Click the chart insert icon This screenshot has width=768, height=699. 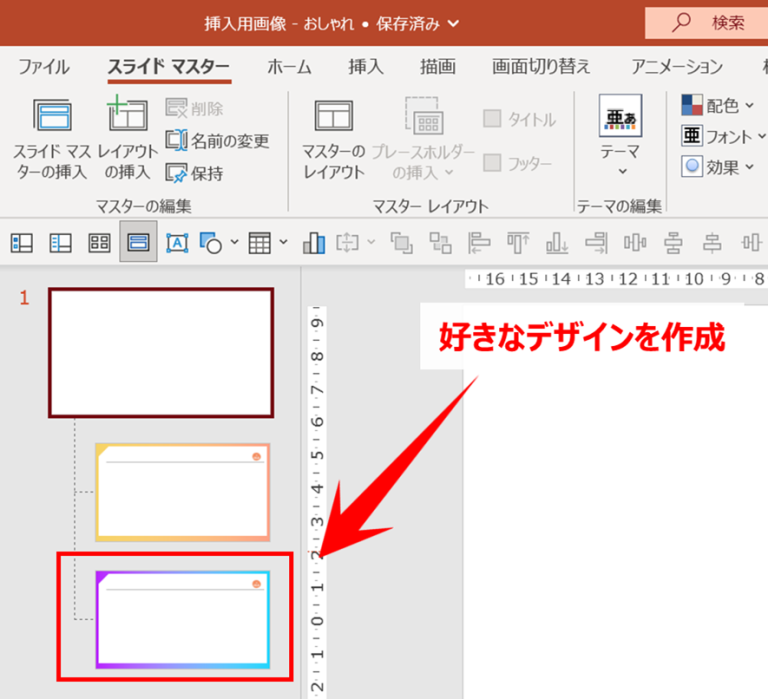pyautogui.click(x=313, y=242)
